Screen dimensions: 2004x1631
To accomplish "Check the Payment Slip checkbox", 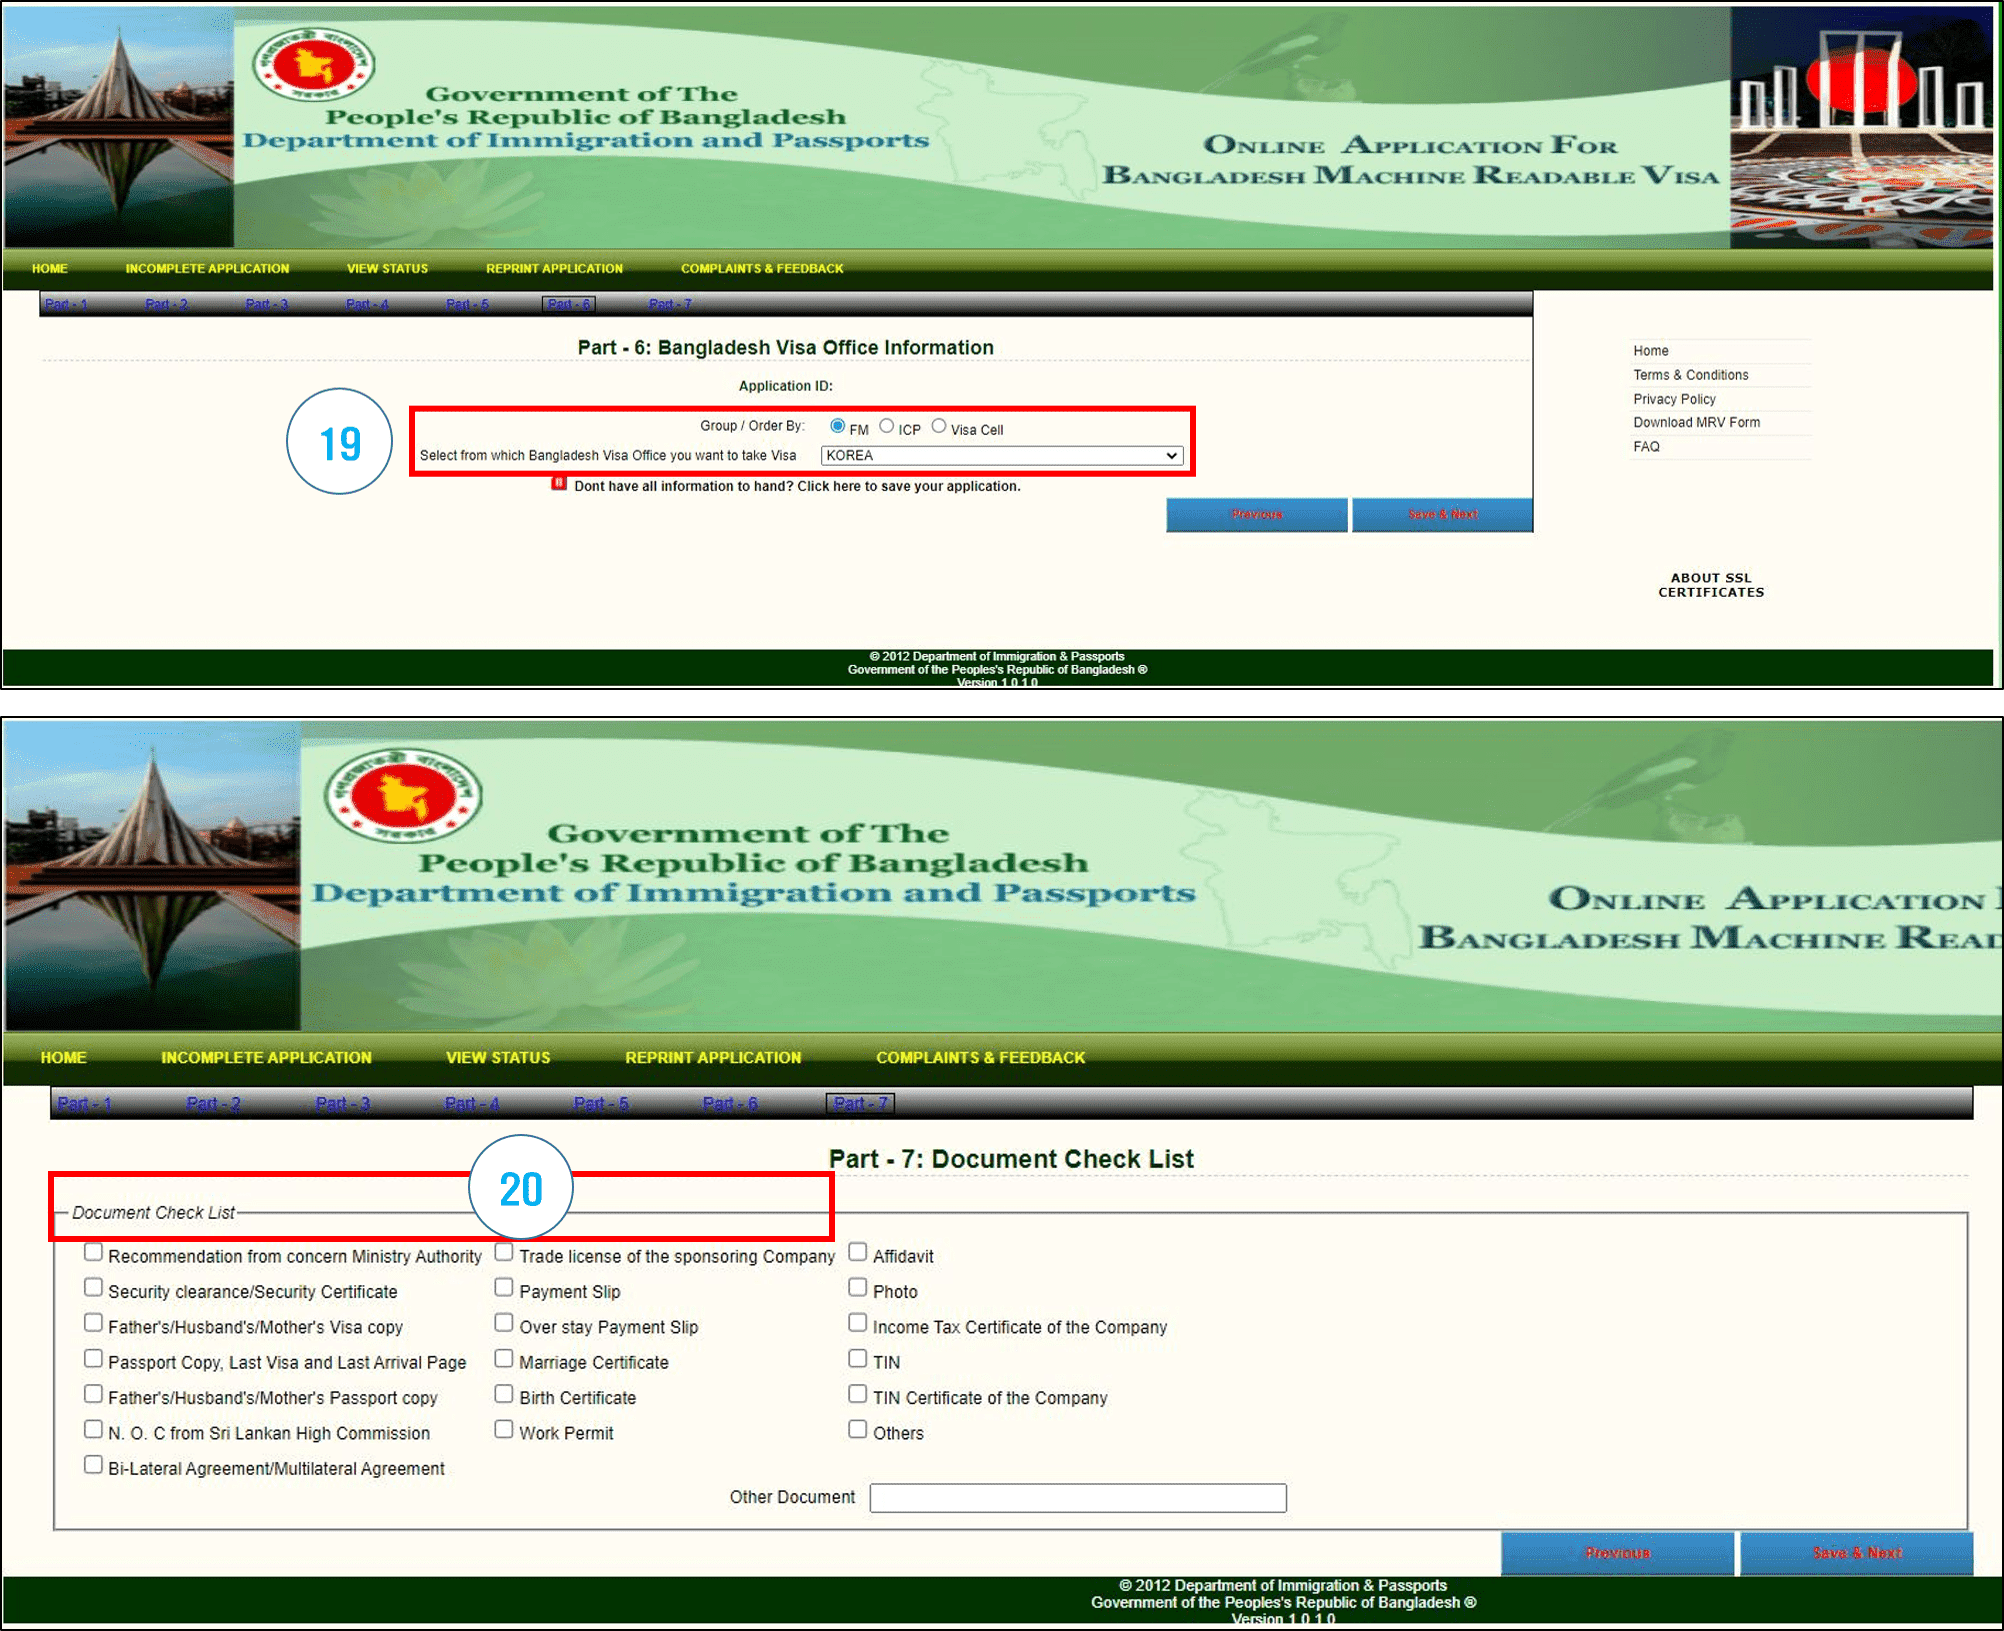I will tap(504, 1288).
